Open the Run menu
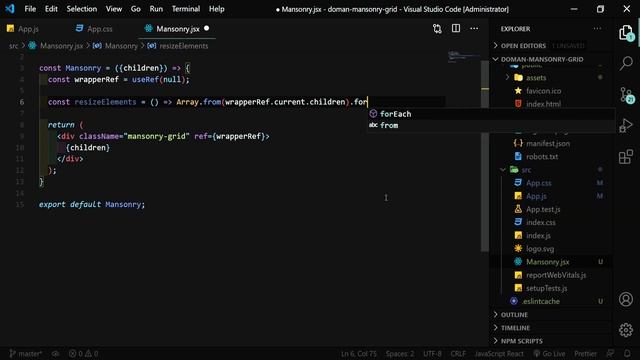The image size is (640, 360). [156, 9]
